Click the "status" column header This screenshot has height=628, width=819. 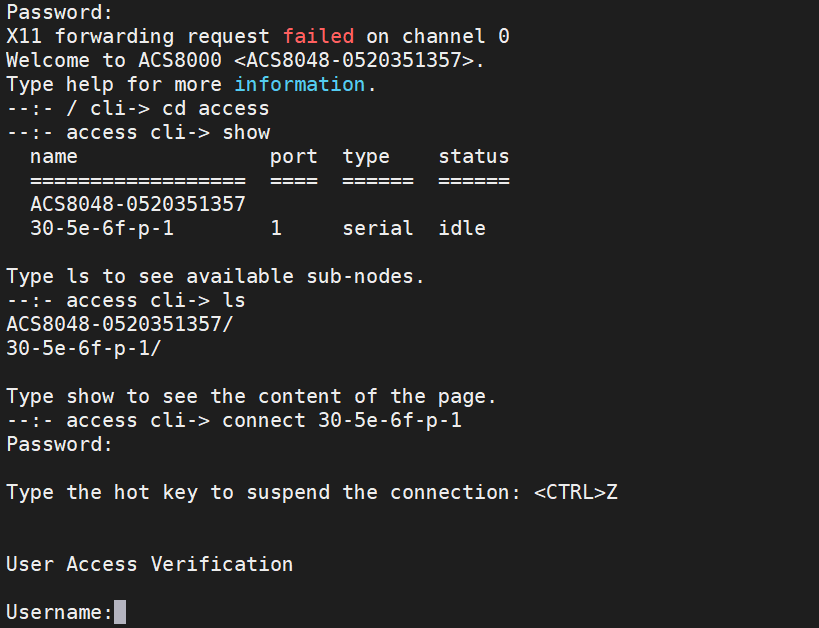point(474,156)
